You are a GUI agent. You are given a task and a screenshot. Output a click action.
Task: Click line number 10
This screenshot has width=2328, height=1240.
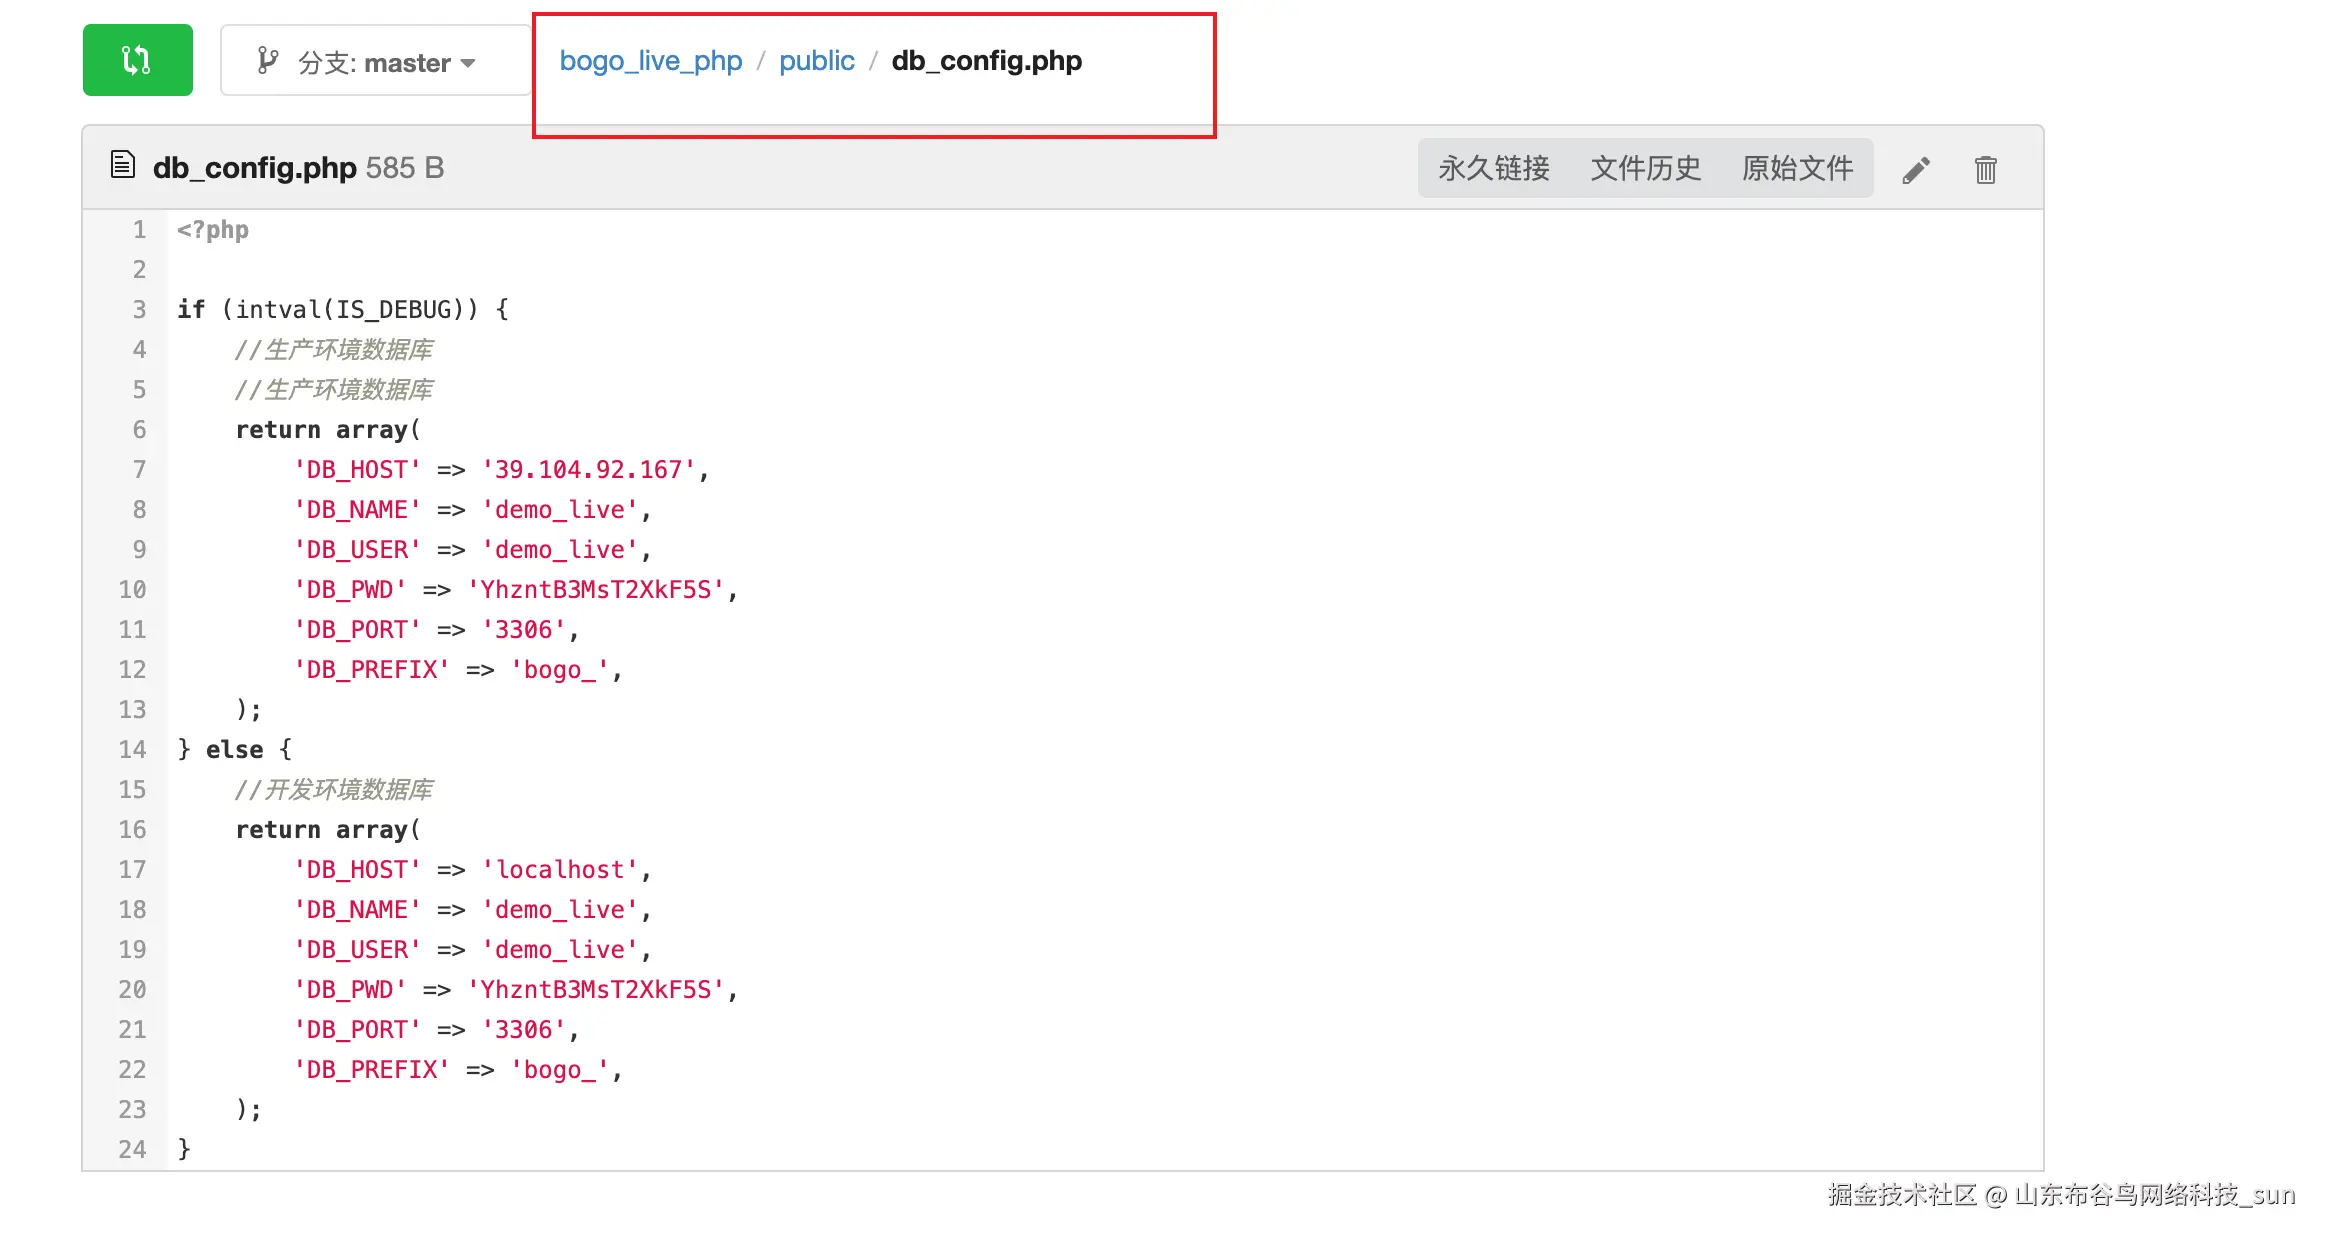[132, 590]
